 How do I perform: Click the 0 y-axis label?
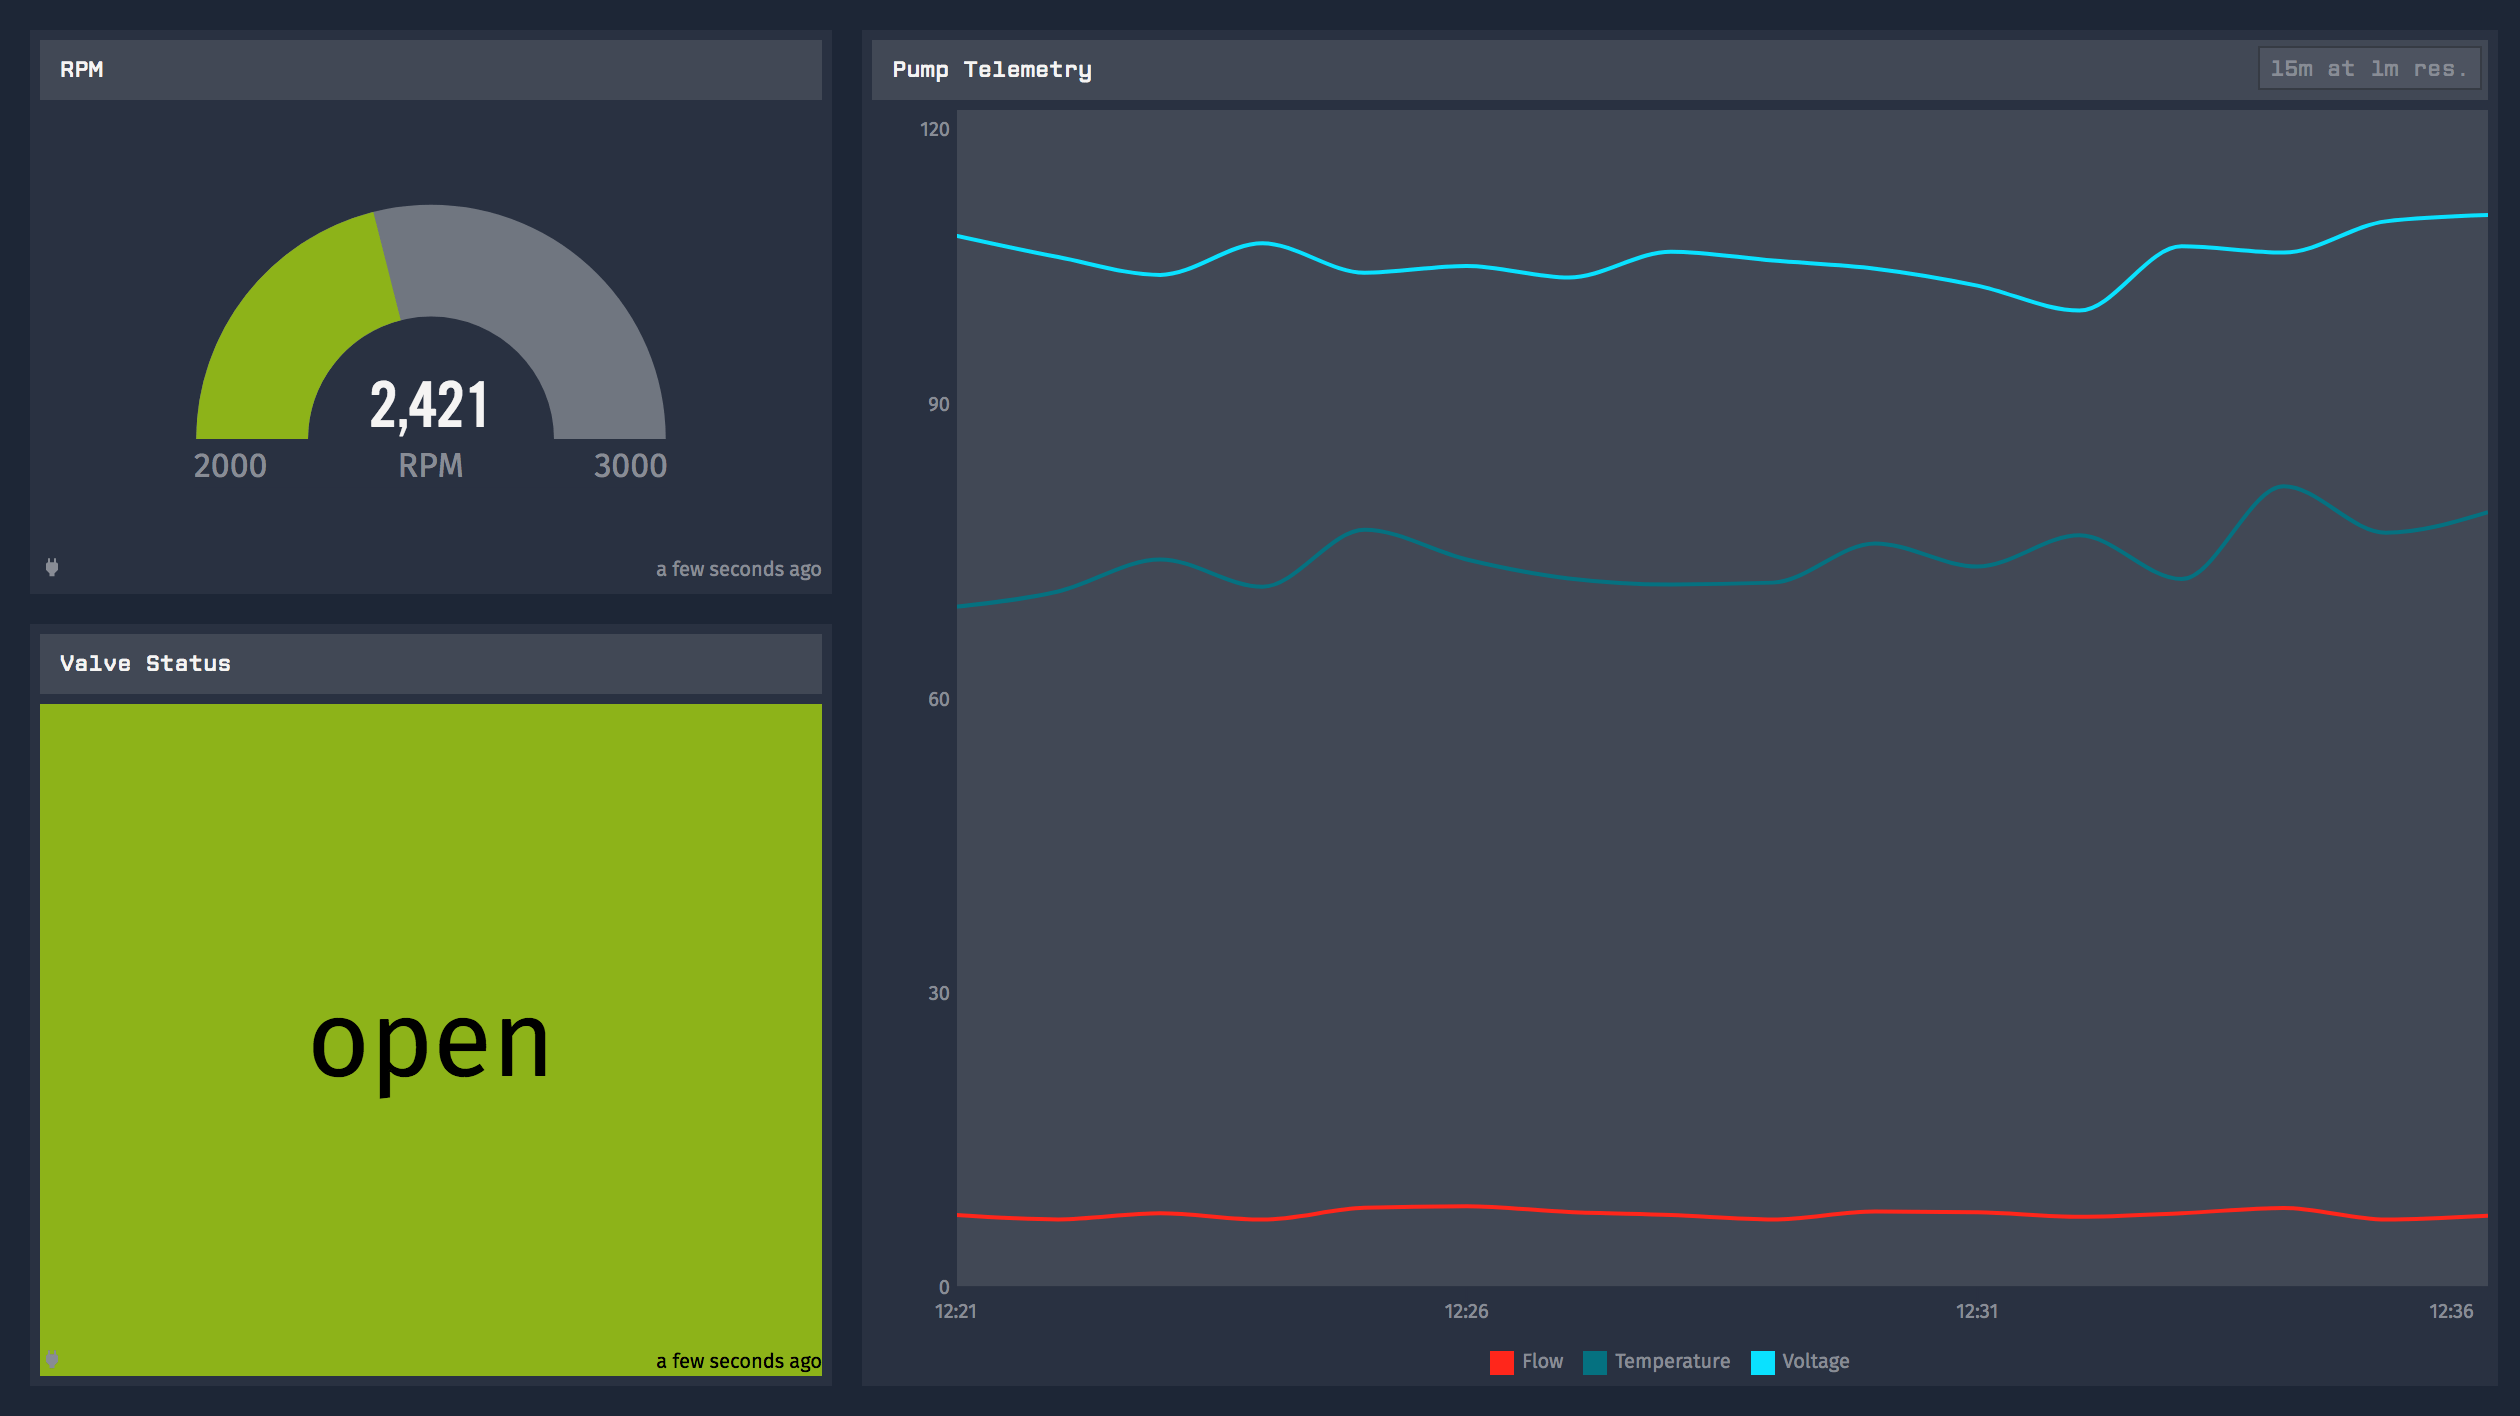pyautogui.click(x=944, y=1287)
